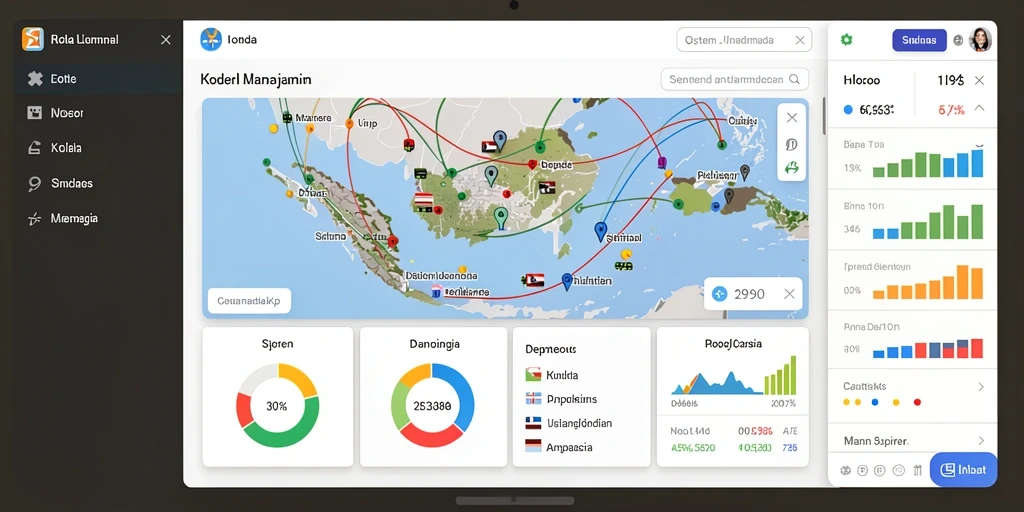
Task: Select the puzzle icon next to Eotte
Action: click(35, 79)
